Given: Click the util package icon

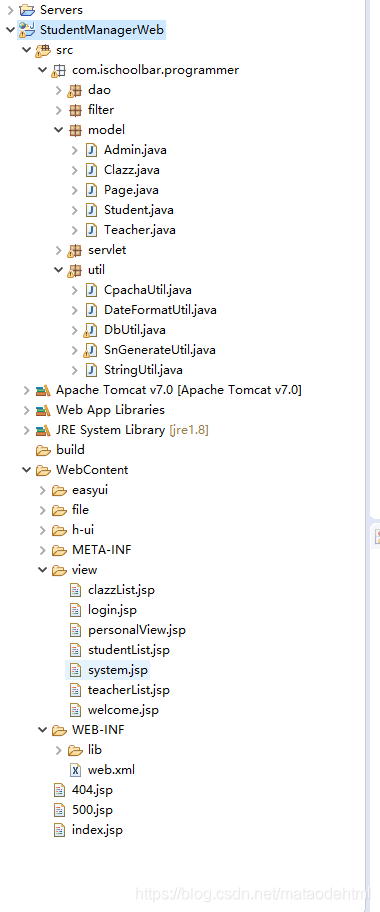Looking at the screenshot, I should tap(75, 270).
